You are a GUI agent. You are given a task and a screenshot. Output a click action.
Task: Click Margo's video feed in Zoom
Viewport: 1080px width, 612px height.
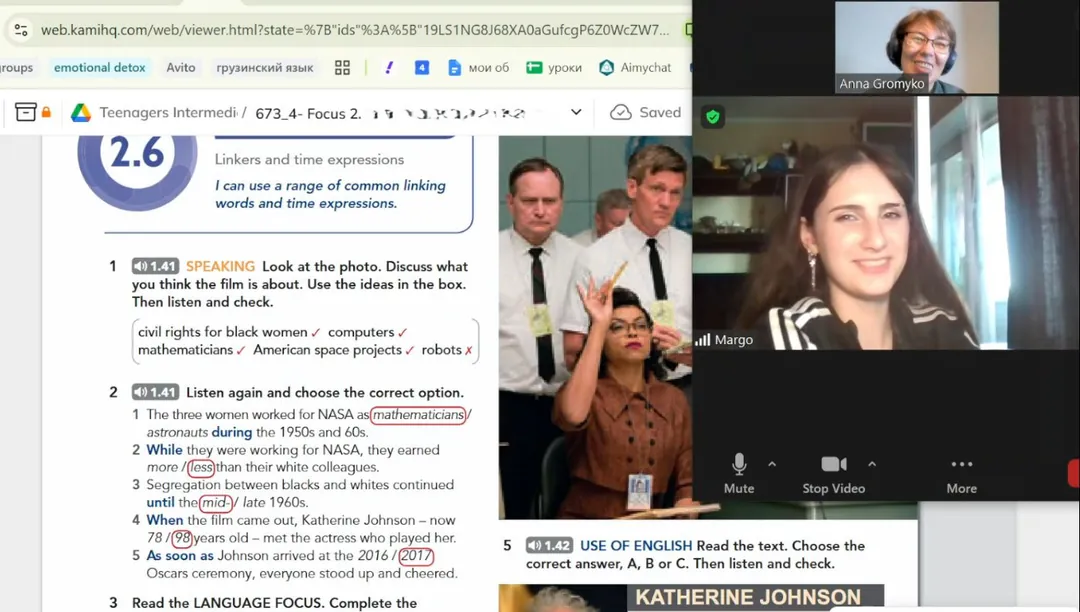coord(886,223)
